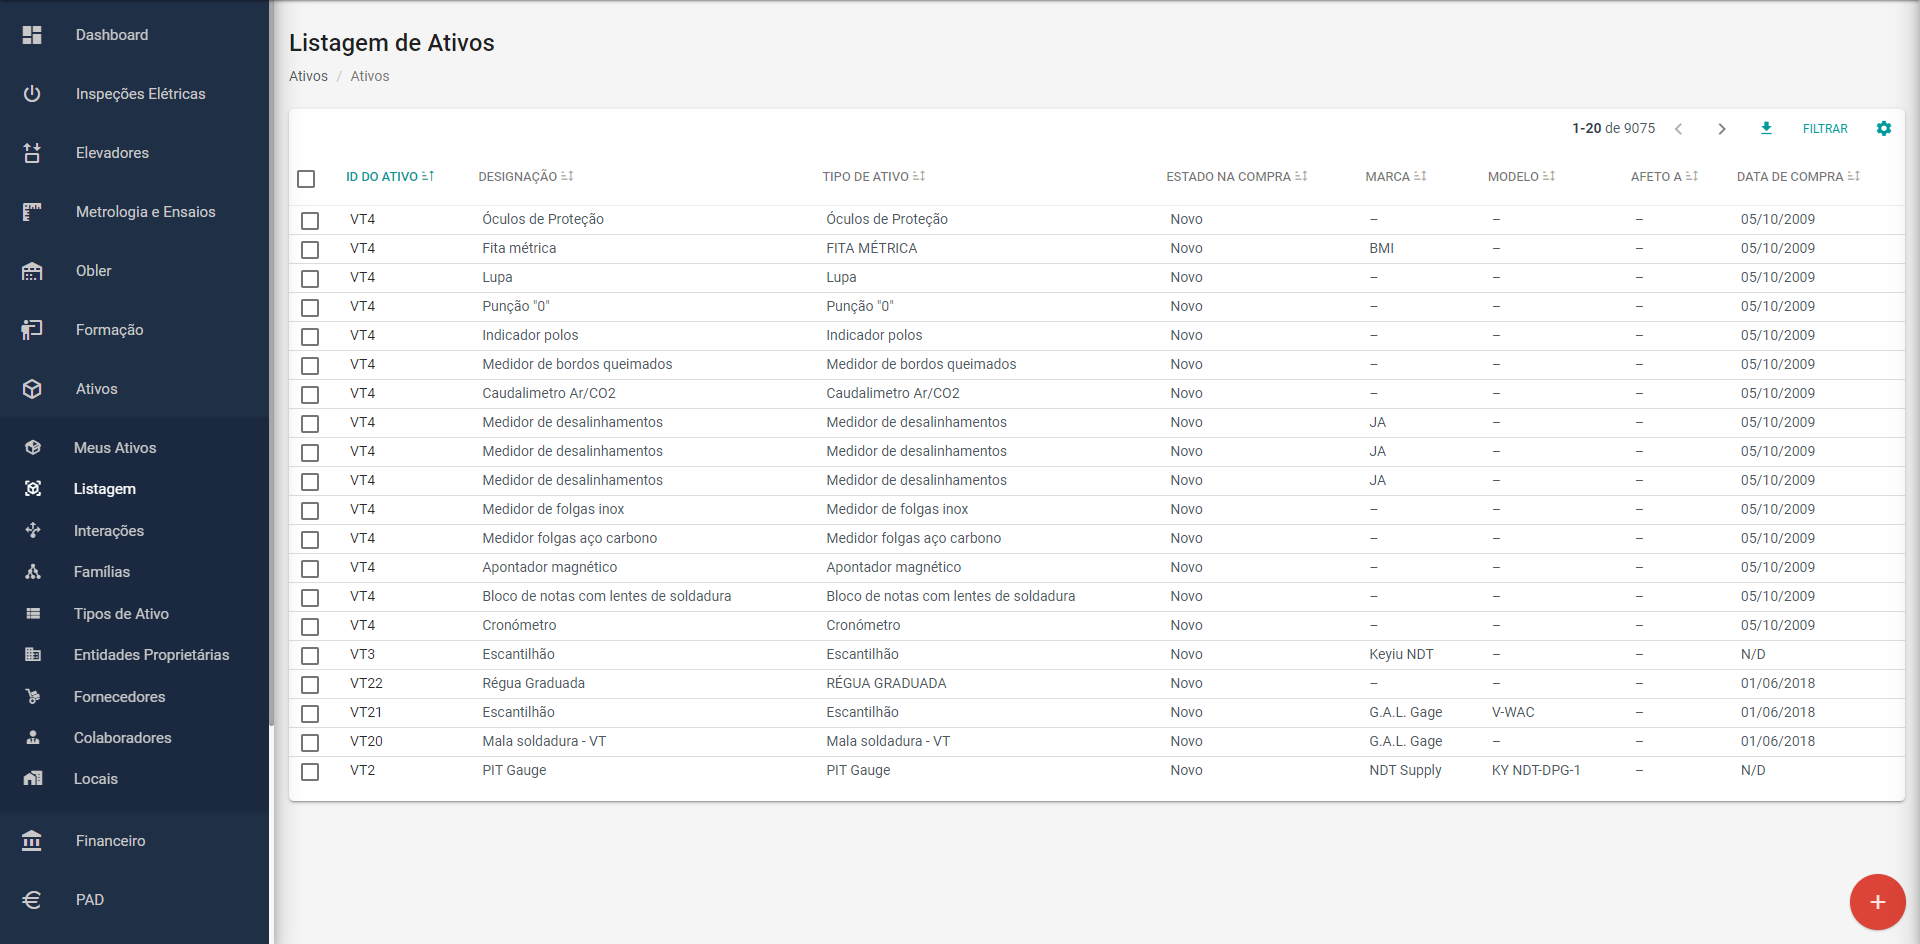The height and width of the screenshot is (944, 1920).
Task: Click the second Ativos breadcrumb item
Action: [370, 76]
